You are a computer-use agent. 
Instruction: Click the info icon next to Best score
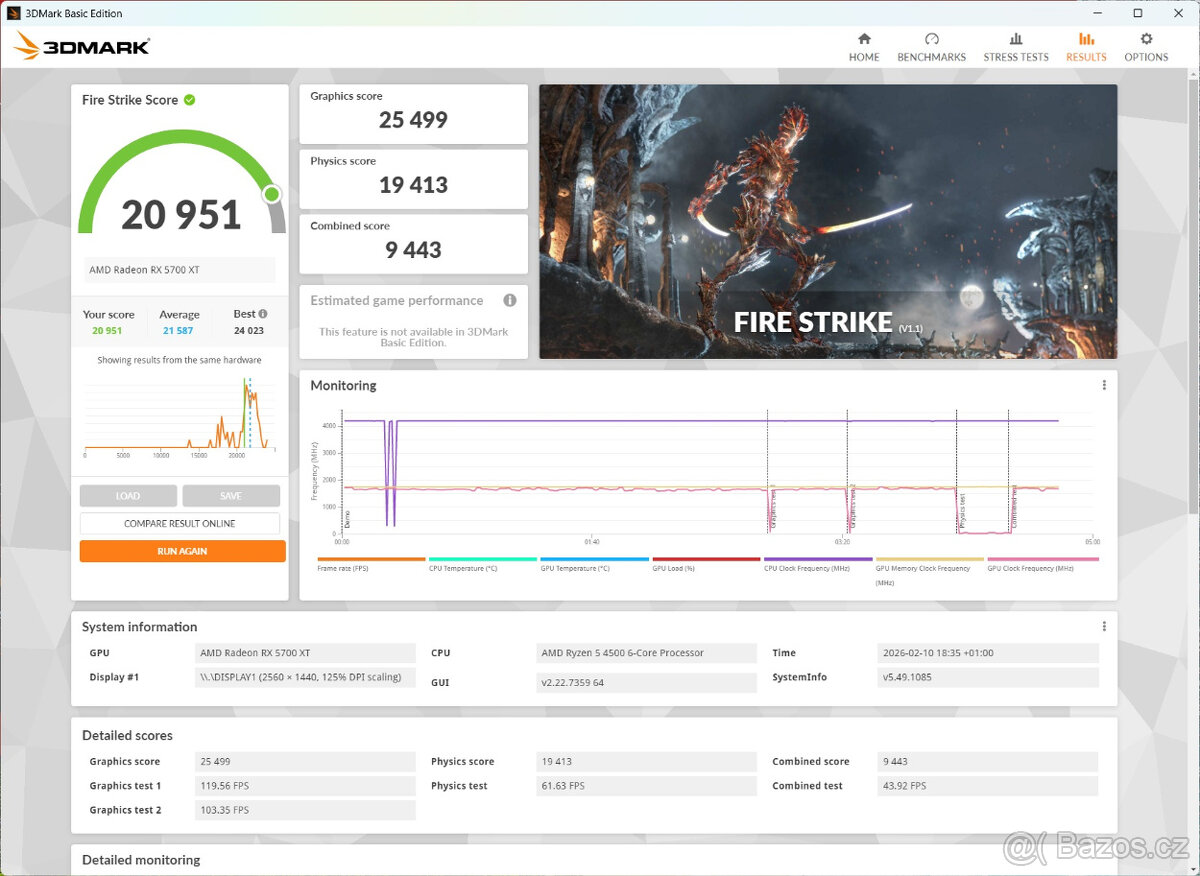265,313
